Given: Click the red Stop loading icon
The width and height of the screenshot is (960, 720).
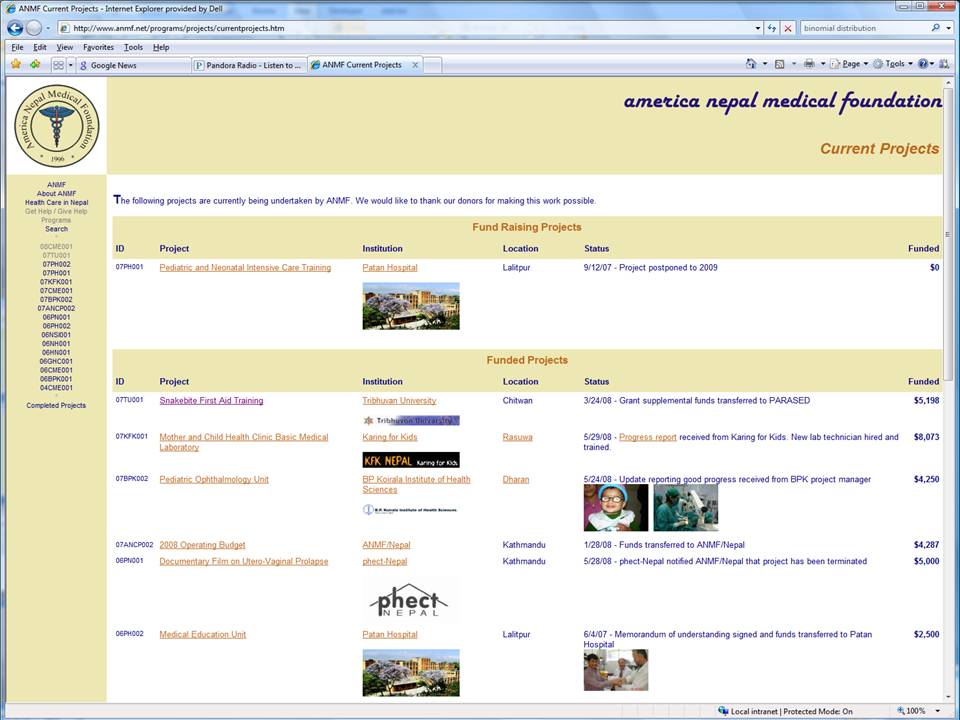Looking at the screenshot, I should [788, 28].
